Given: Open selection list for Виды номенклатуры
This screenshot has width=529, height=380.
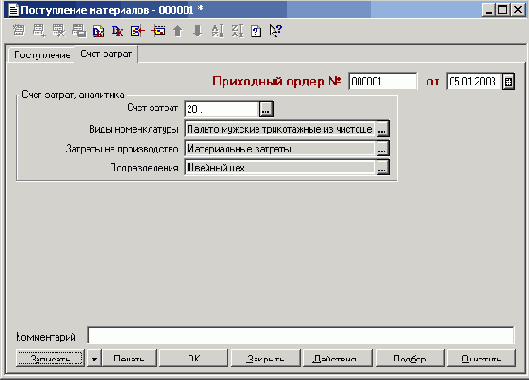Looking at the screenshot, I should [x=382, y=129].
